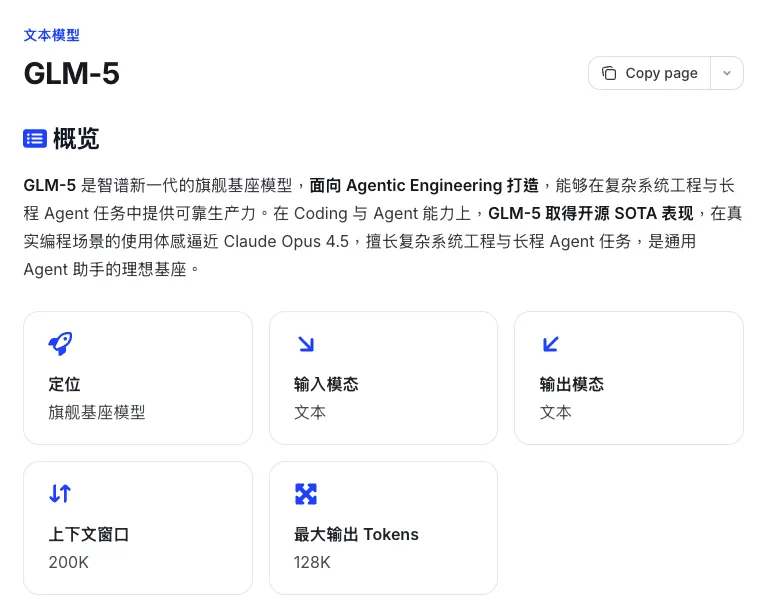Select the 定位 旗舰基座模型 card
Image resolution: width=782 pixels, height=608 pixels.
(x=138, y=378)
